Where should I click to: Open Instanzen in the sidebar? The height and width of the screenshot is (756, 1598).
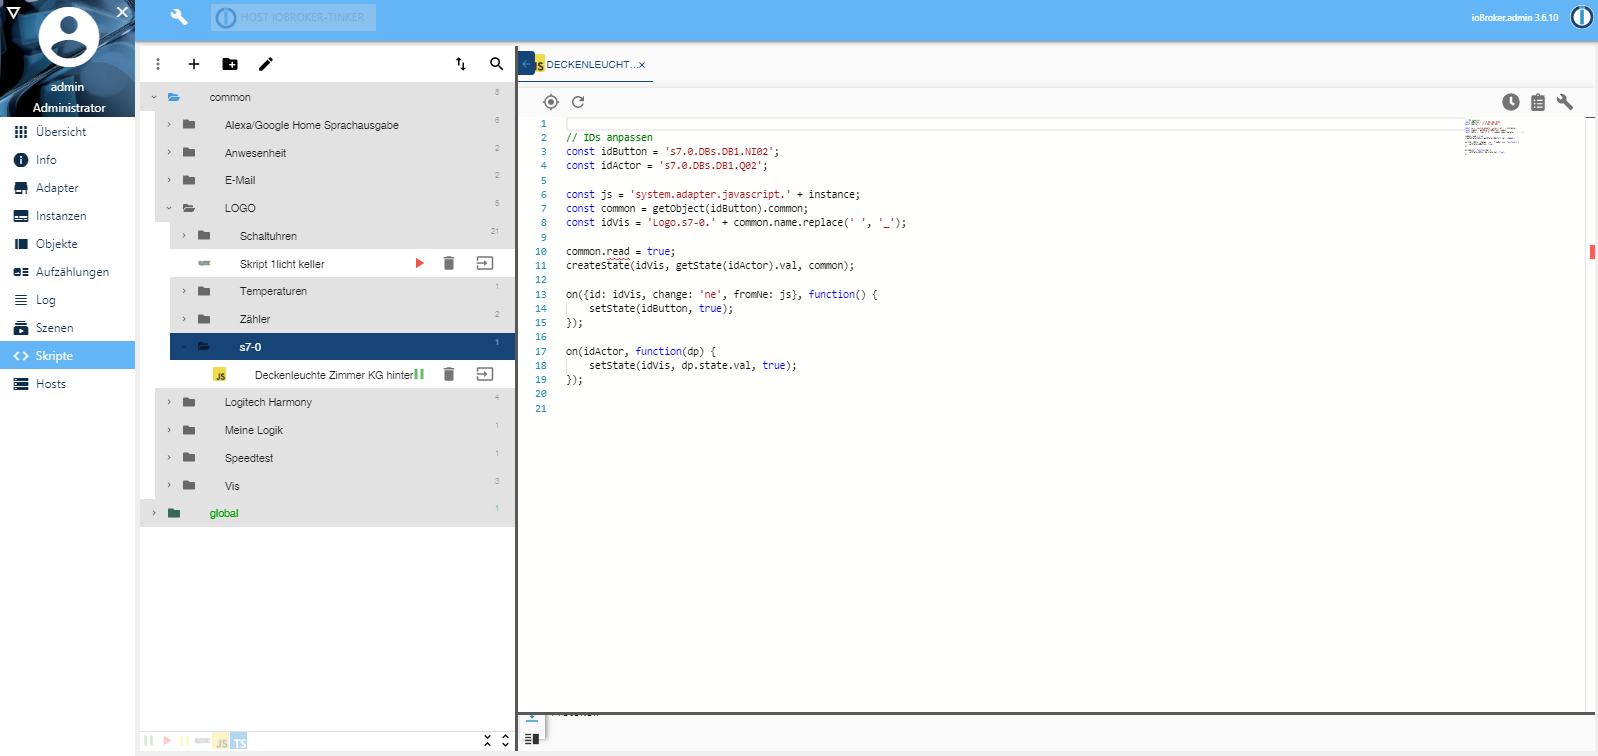67,215
